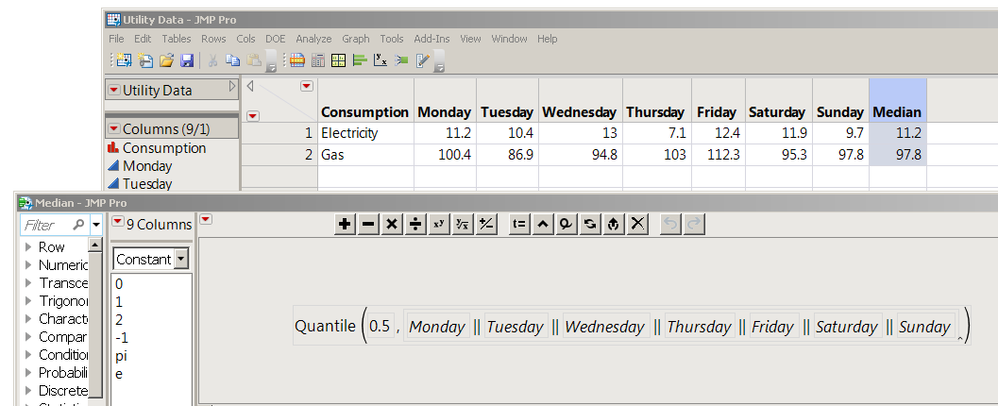The height and width of the screenshot is (406, 998).
Task: Open the Constant dropdown list
Action: [181, 259]
